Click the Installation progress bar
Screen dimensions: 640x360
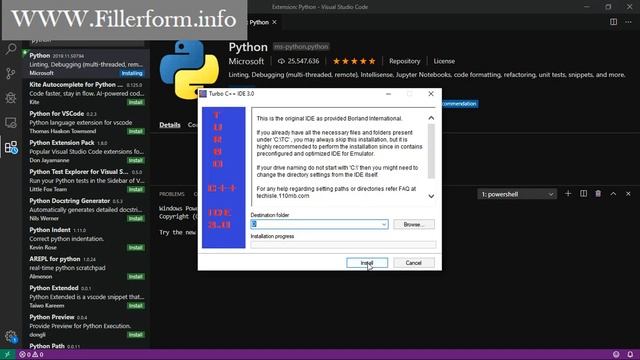click(343, 244)
